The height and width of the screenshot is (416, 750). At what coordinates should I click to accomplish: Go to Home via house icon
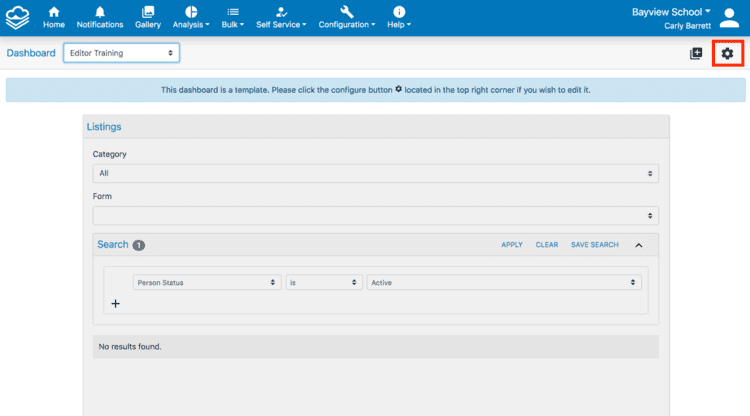click(54, 18)
